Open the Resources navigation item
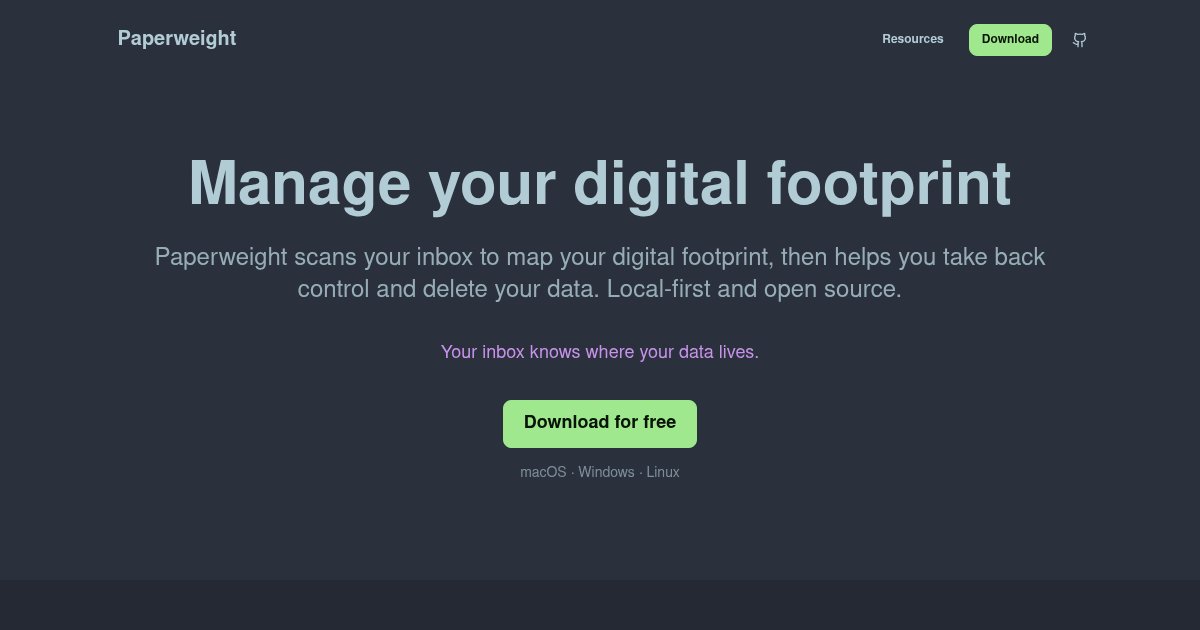Image resolution: width=1200 pixels, height=630 pixels. click(x=912, y=39)
